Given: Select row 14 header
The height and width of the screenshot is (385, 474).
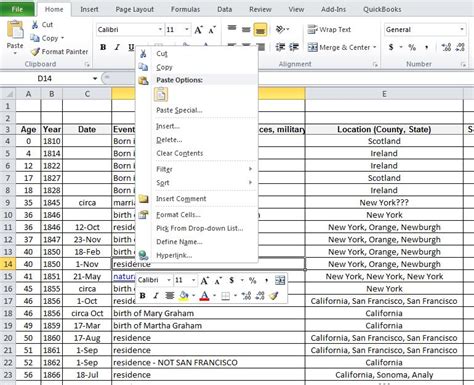Looking at the screenshot, I should pyautogui.click(x=8, y=264).
